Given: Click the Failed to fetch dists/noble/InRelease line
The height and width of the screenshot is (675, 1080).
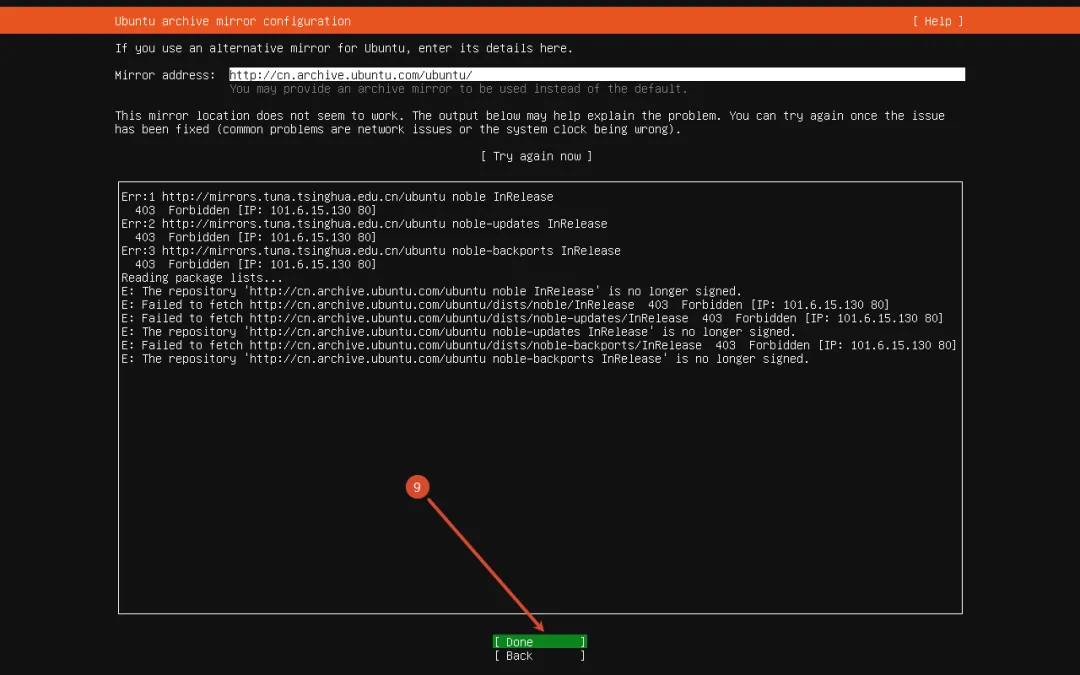Looking at the screenshot, I should coord(506,305).
